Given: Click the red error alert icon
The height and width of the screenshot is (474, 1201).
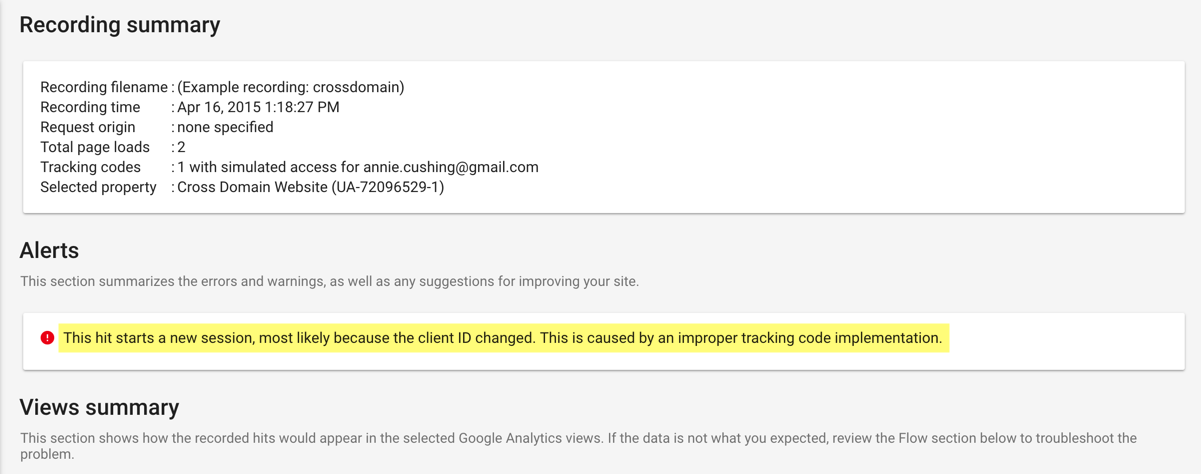Looking at the screenshot, I should pyautogui.click(x=47, y=338).
